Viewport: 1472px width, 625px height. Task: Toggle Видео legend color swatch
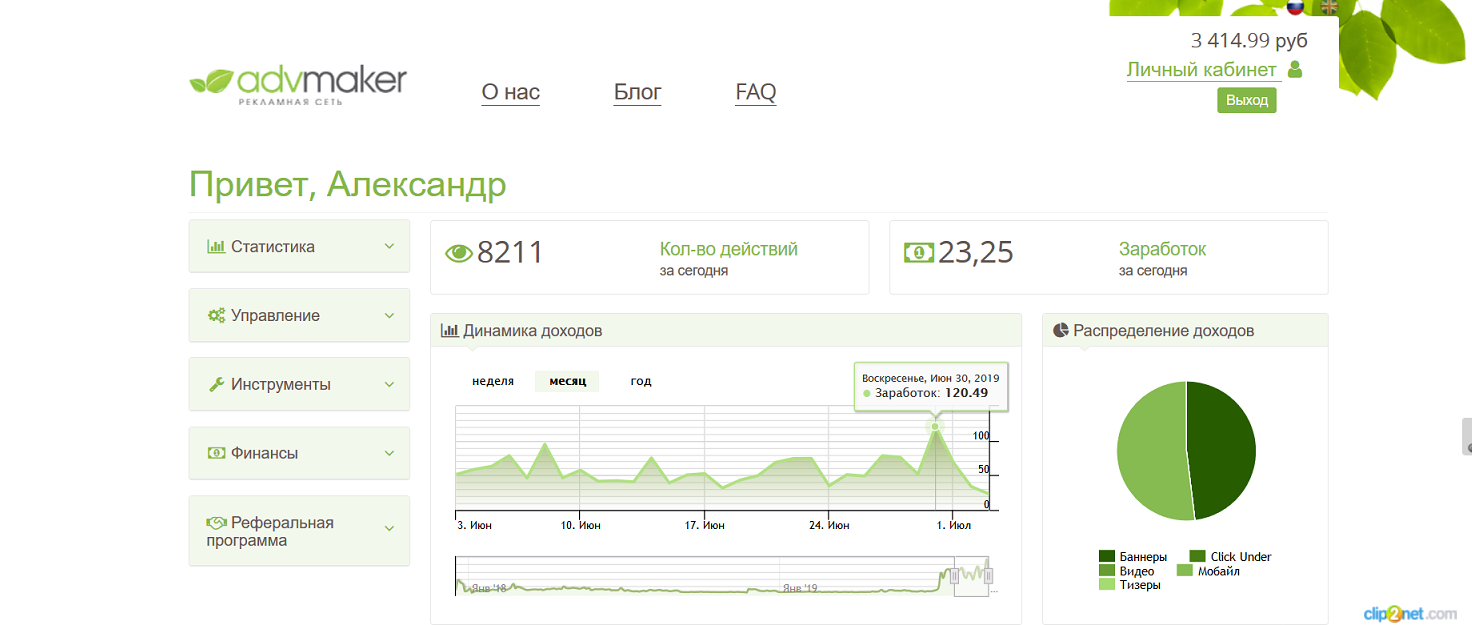tap(1107, 570)
